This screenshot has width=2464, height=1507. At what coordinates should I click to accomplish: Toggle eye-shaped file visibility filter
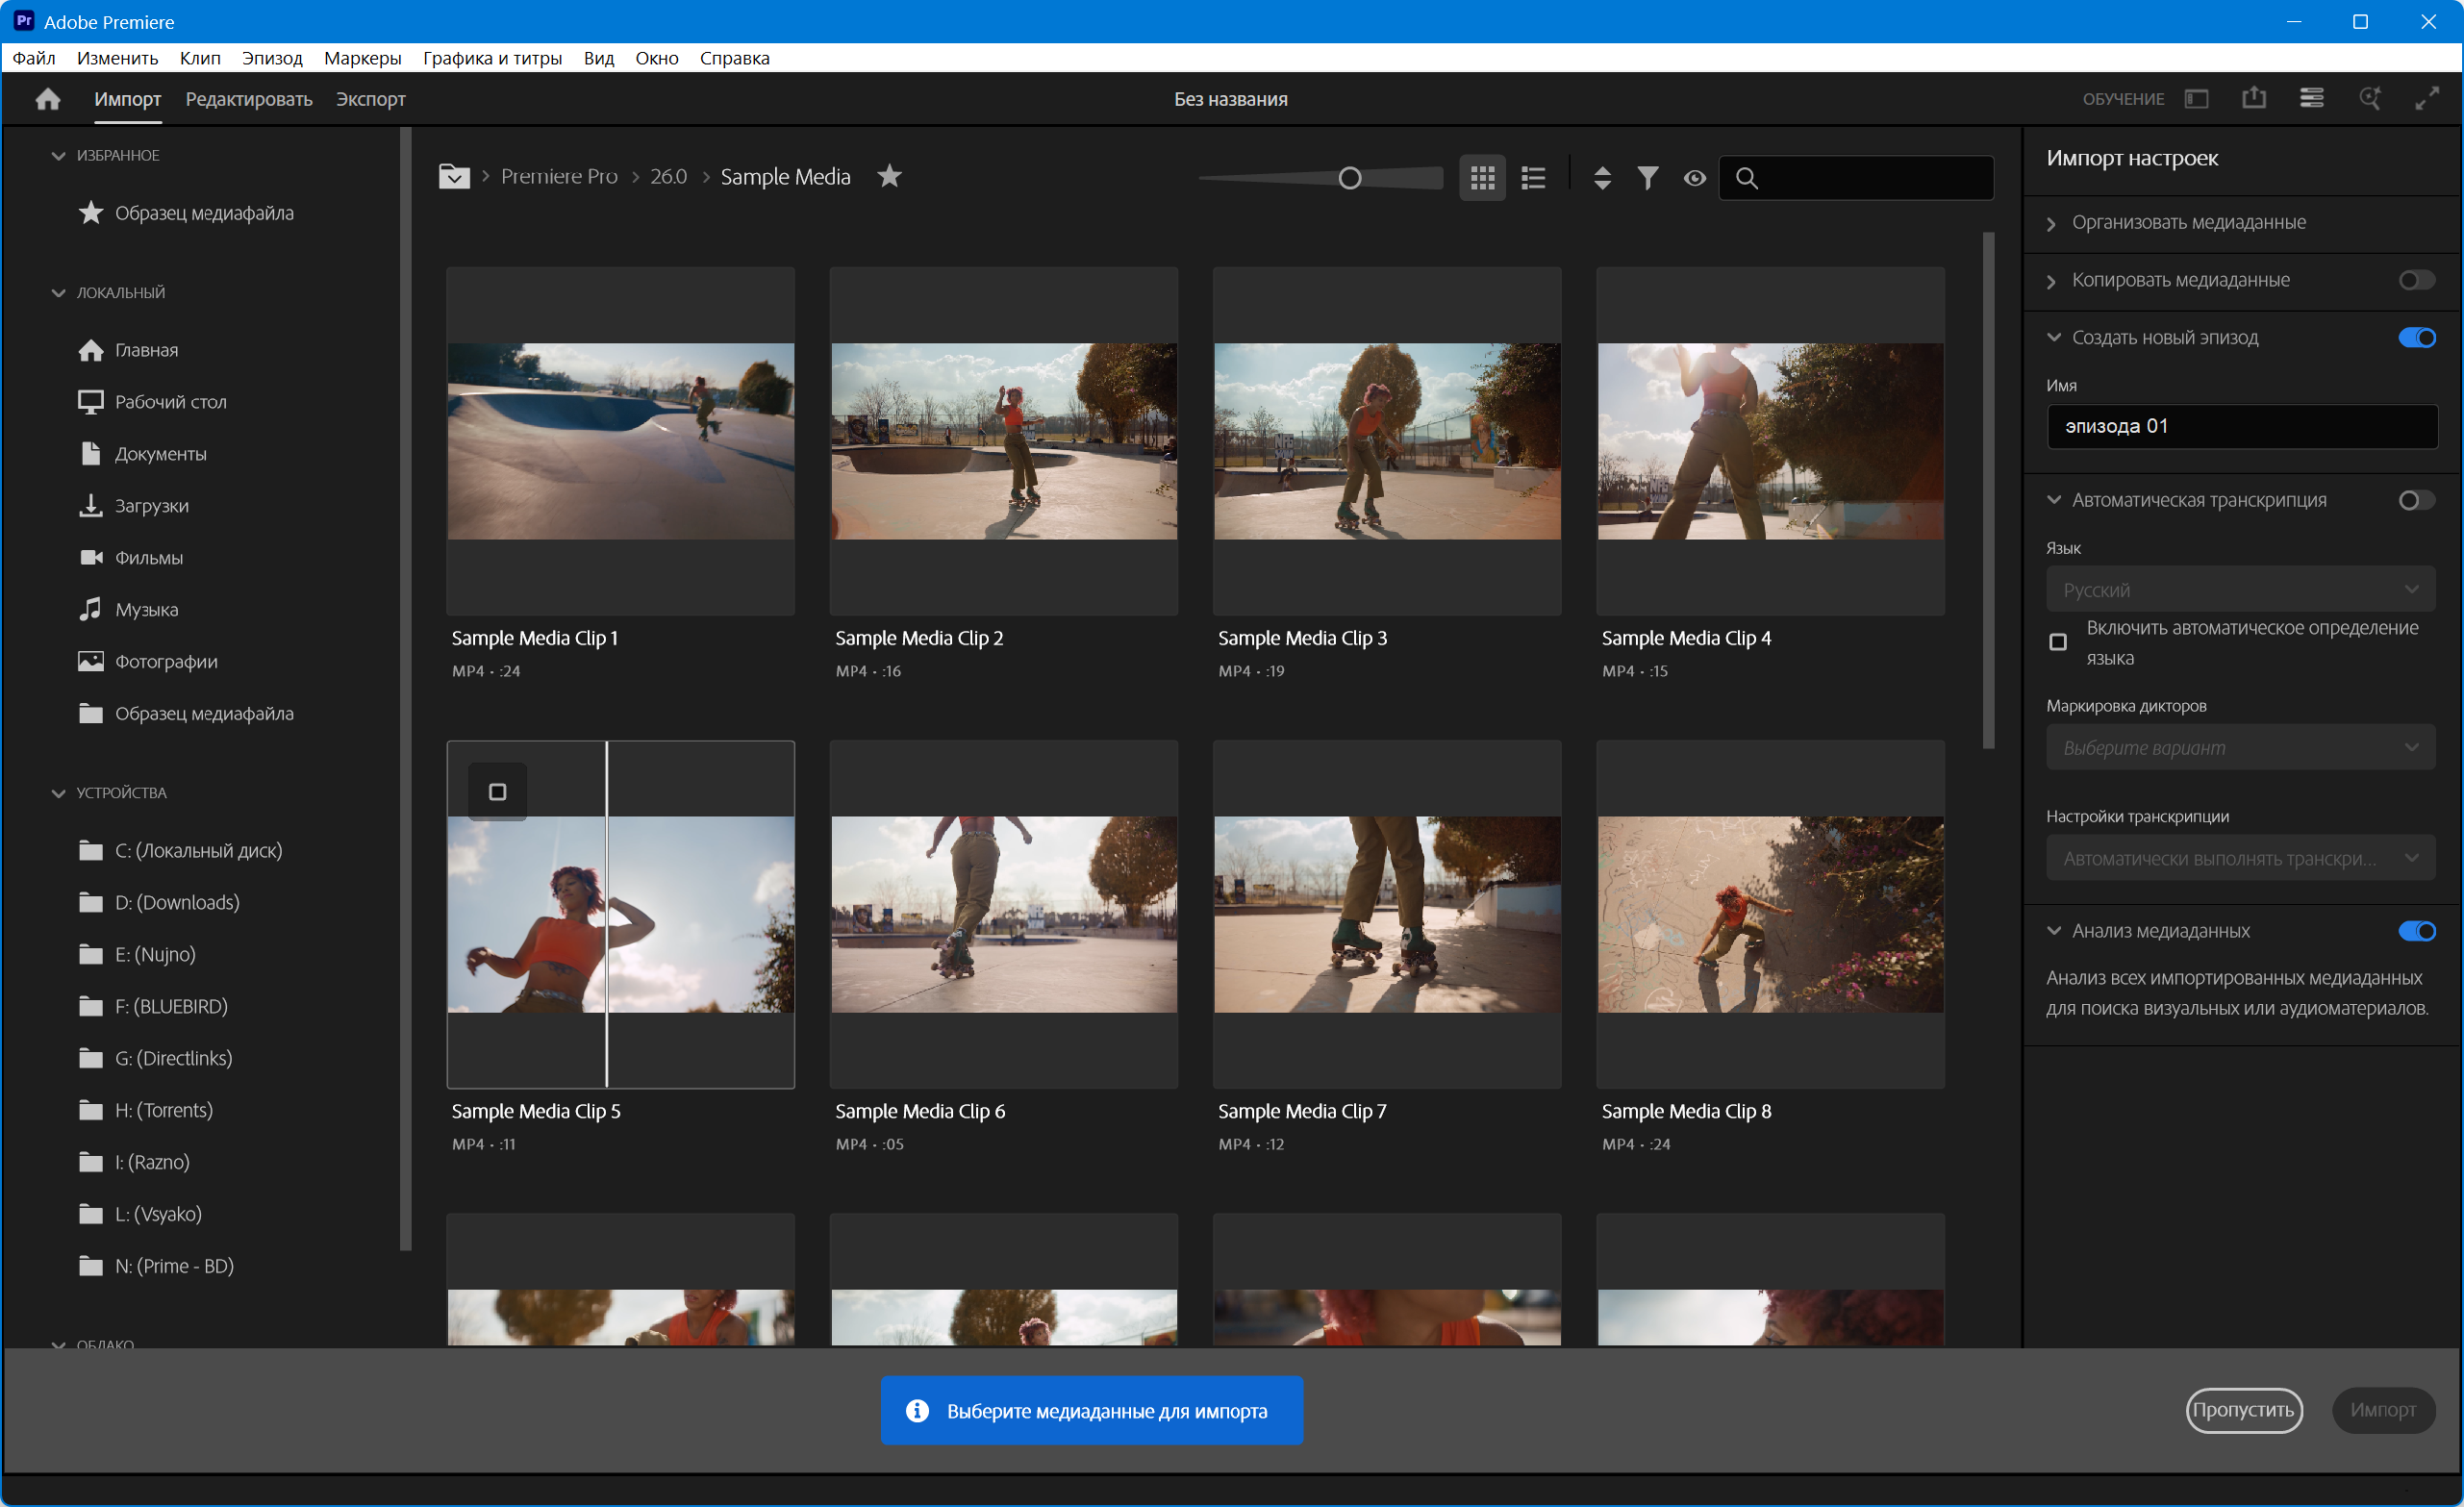click(x=1694, y=178)
